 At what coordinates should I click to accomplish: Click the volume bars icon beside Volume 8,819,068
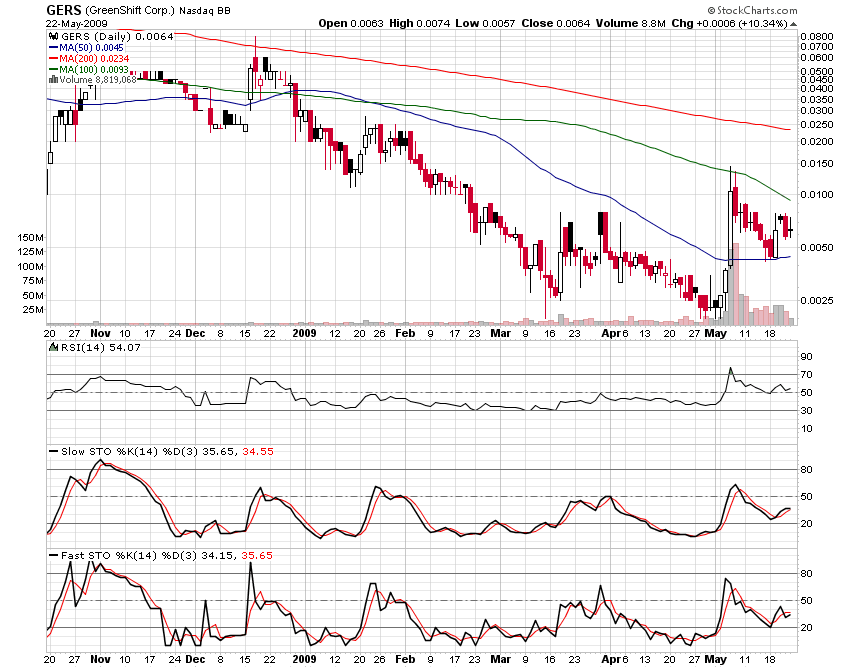(x=53, y=80)
